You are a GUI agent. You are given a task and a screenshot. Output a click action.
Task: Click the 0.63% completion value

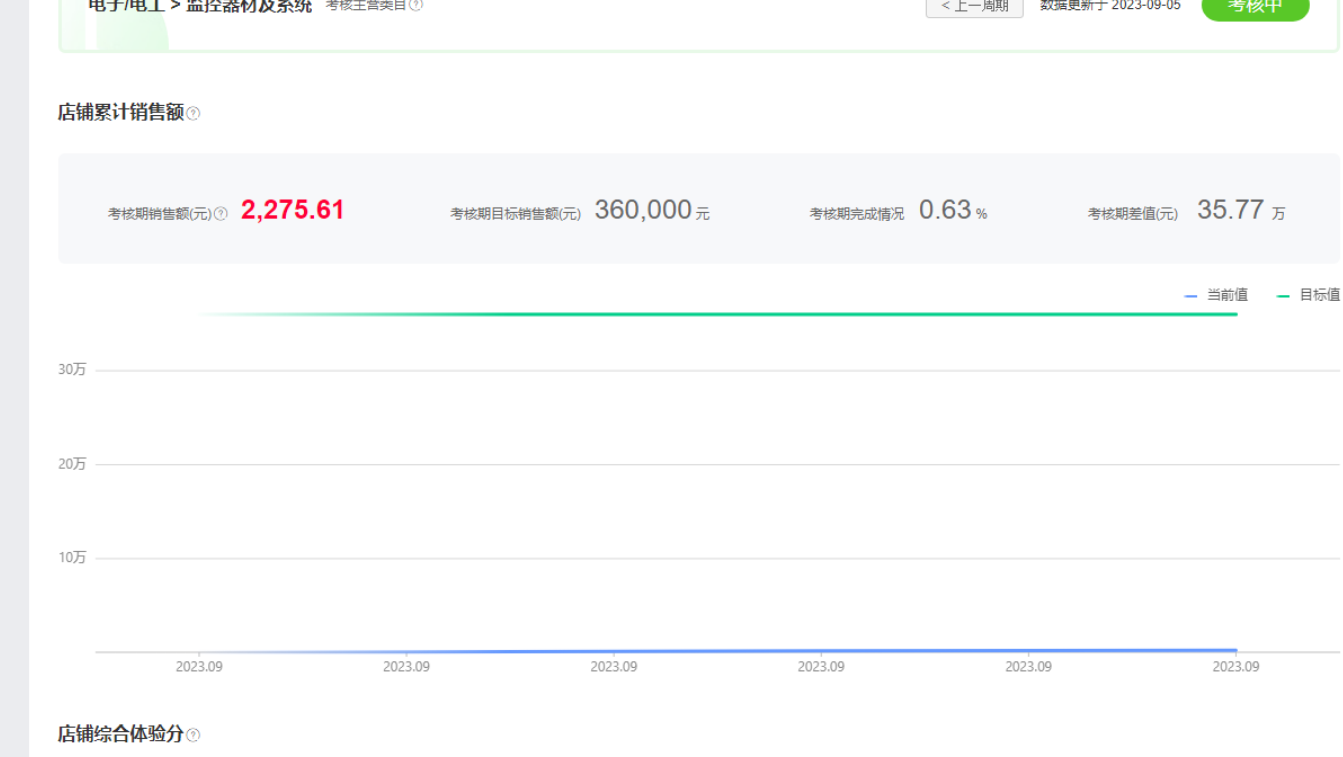pyautogui.click(x=945, y=210)
